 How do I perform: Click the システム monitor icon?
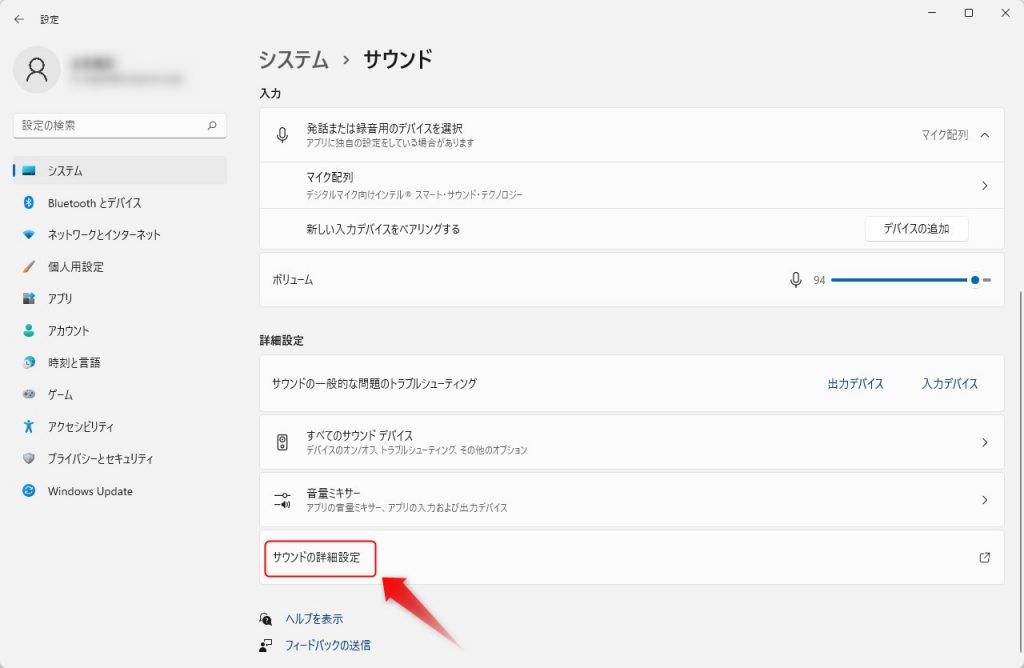click(x=29, y=170)
